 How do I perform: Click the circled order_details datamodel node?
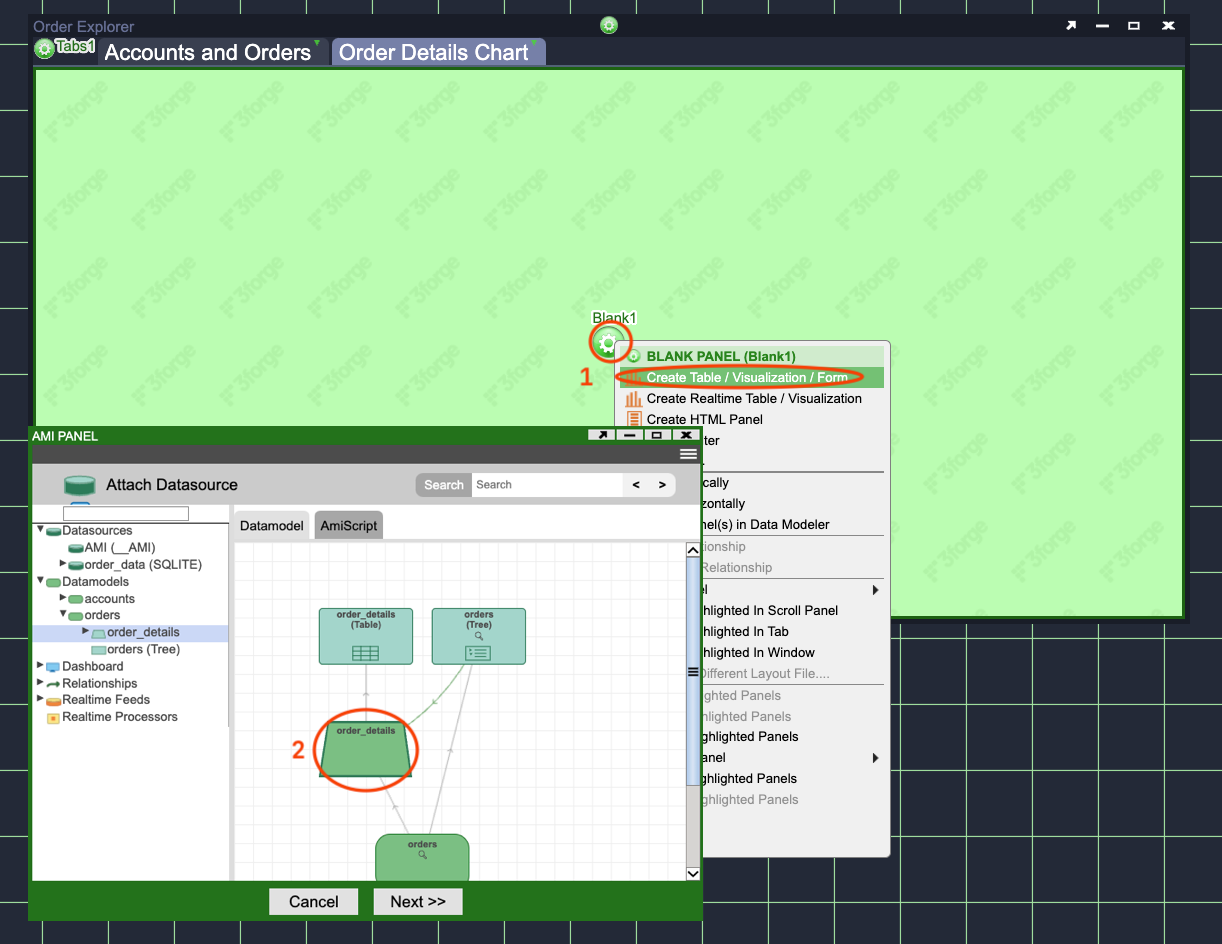point(366,750)
